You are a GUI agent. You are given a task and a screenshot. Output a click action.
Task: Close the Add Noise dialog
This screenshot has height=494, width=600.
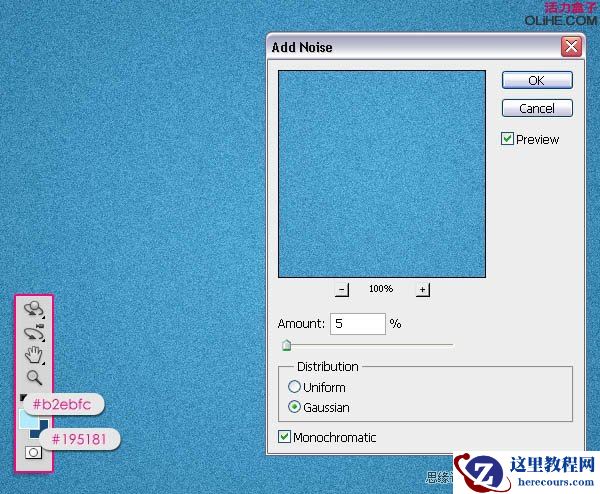571,47
